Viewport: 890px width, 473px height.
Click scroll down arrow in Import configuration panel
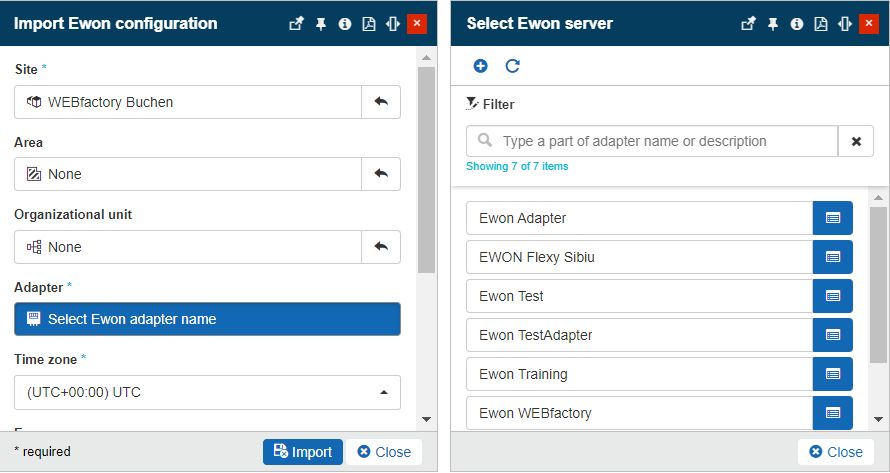click(426, 420)
